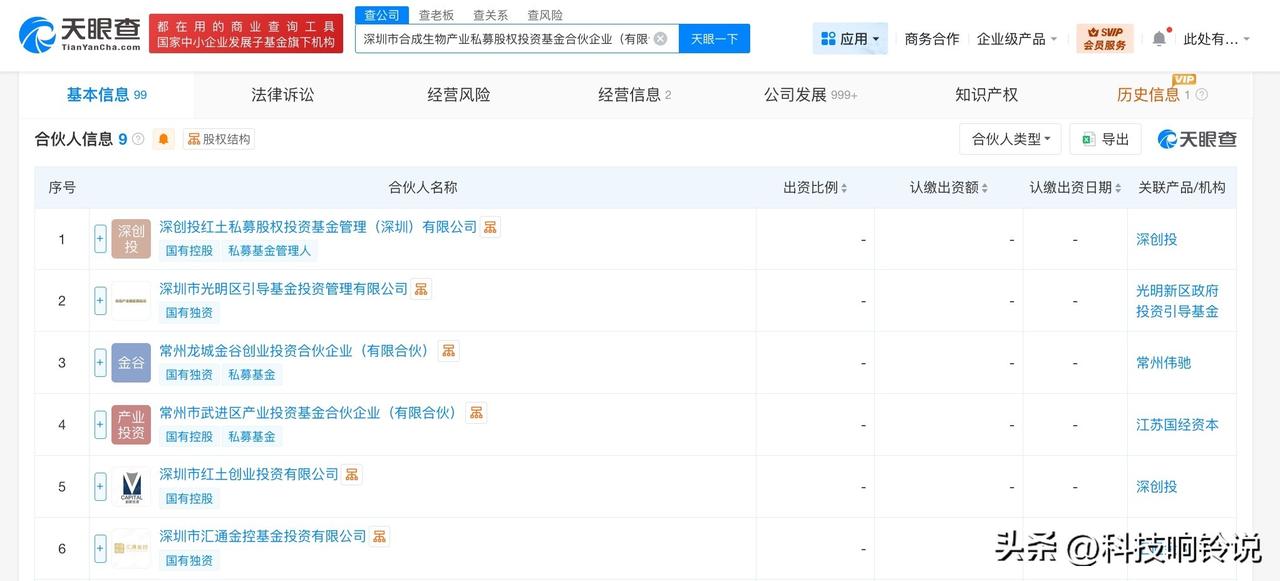
Task: Click the TianYanCha logo at top left
Action: [x=79, y=34]
